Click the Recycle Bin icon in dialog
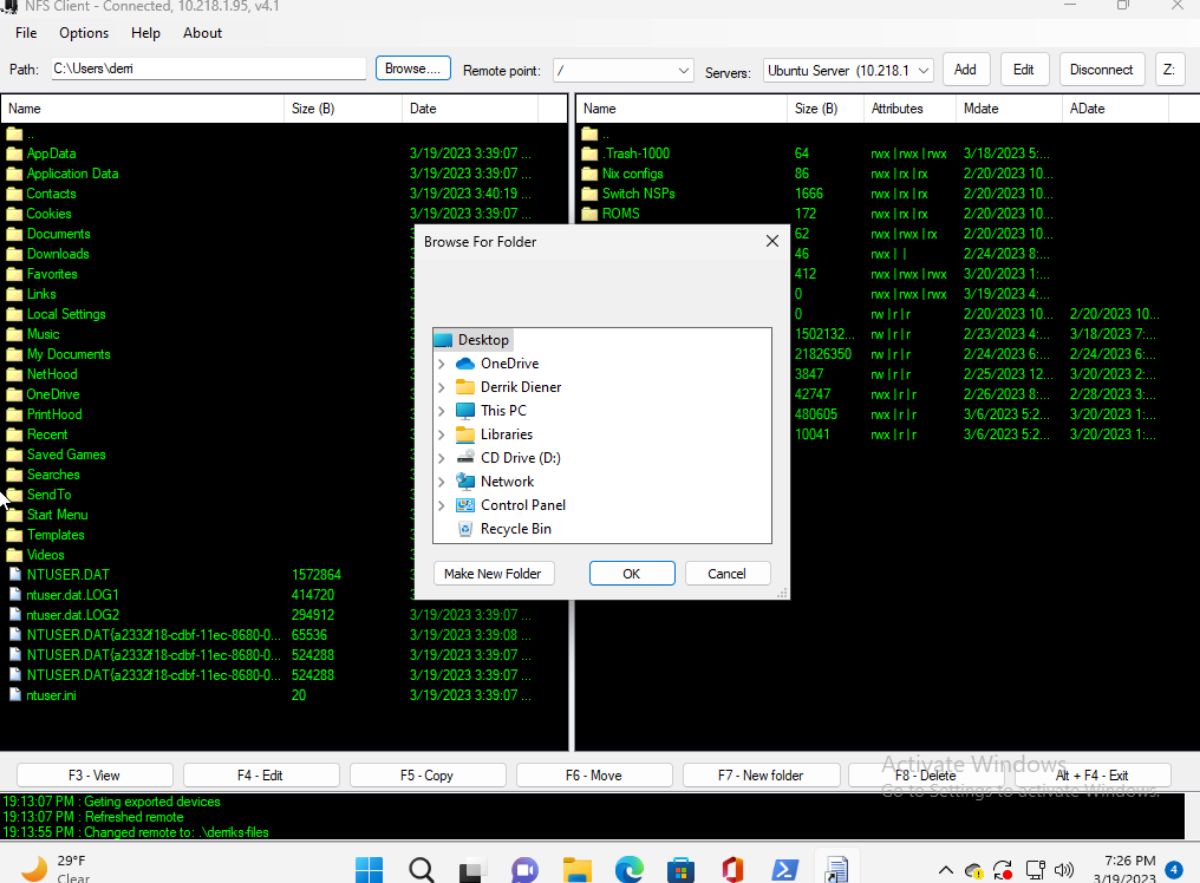 tap(465, 529)
